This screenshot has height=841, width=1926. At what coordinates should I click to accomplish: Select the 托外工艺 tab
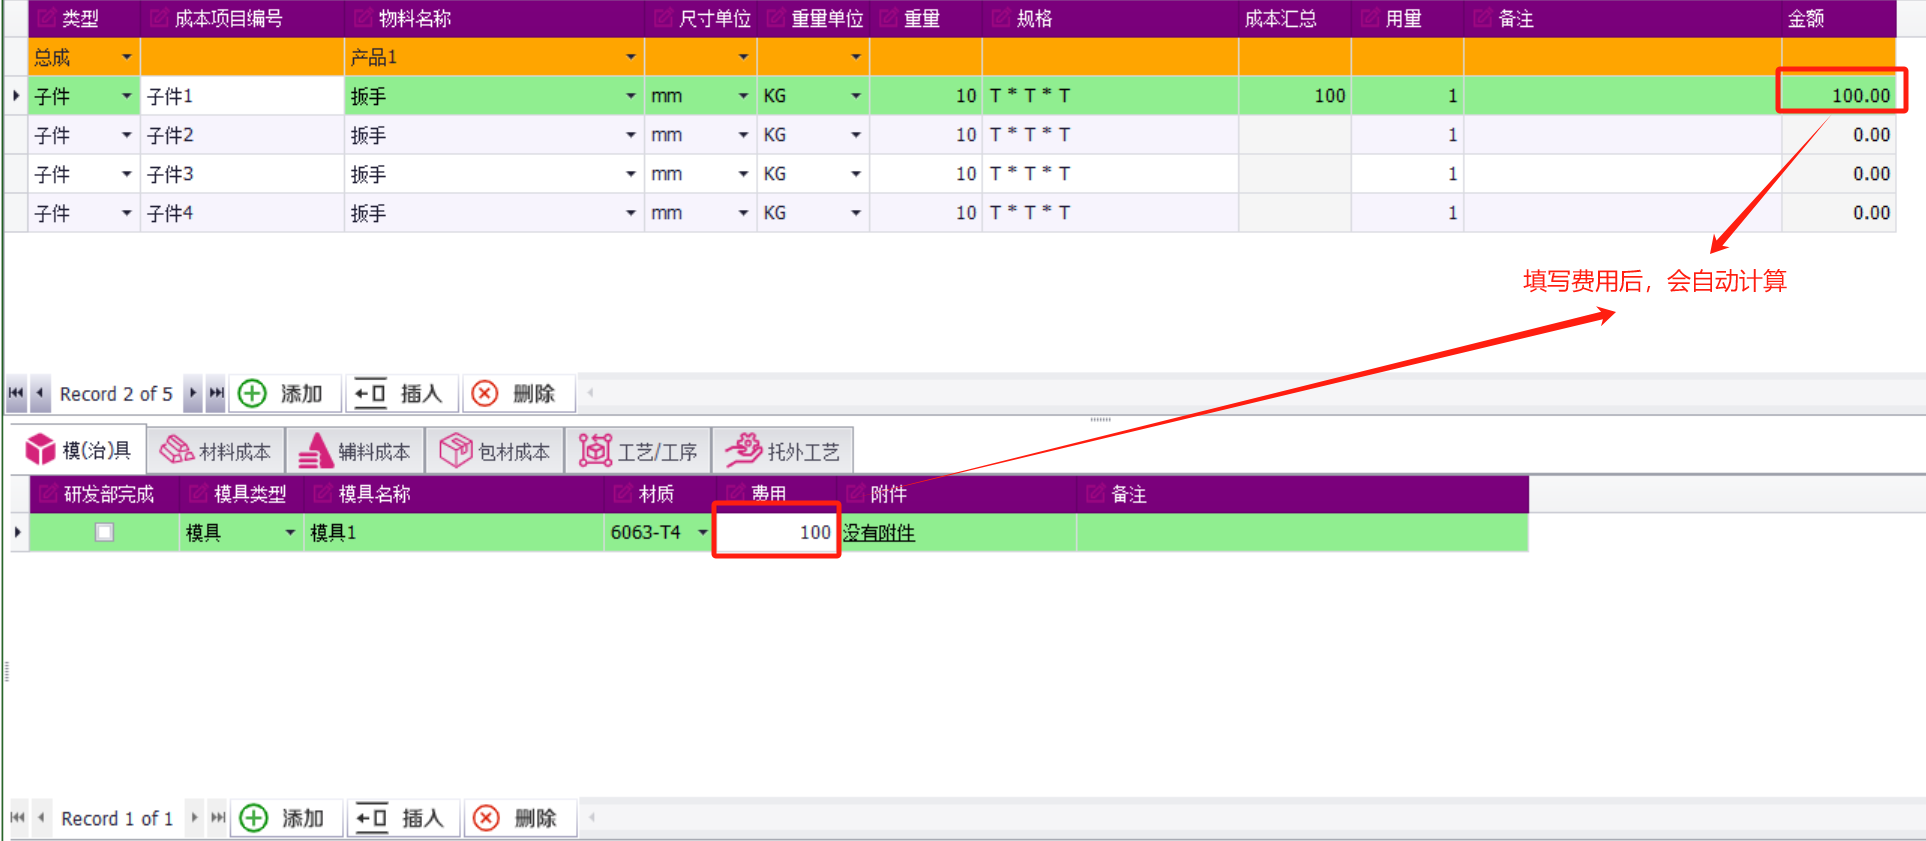[783, 452]
